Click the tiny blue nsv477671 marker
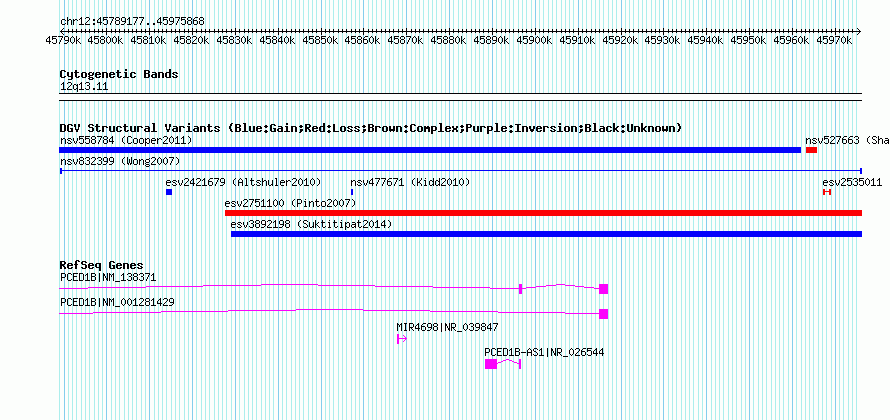This screenshot has width=890, height=420. [x=352, y=192]
